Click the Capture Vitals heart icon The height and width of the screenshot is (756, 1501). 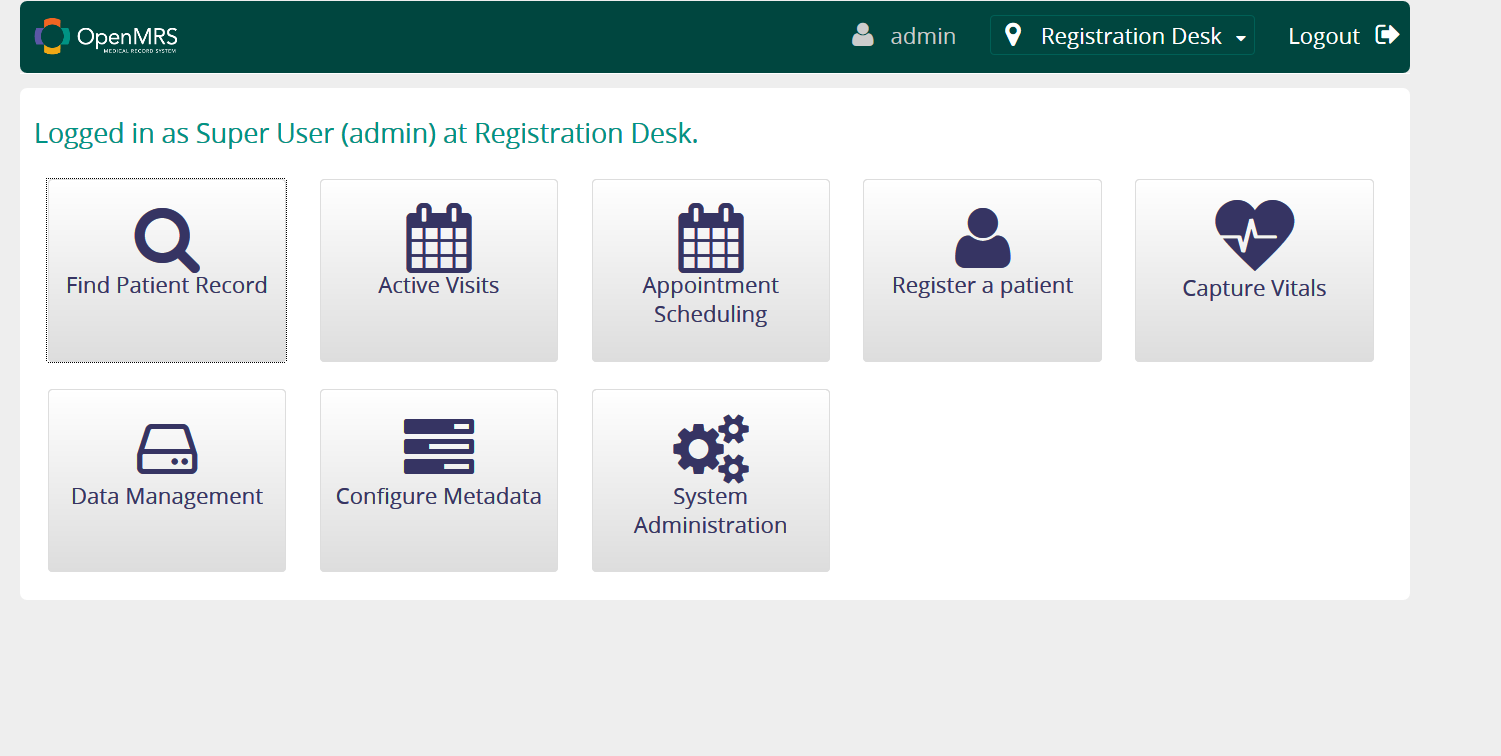click(x=1255, y=235)
